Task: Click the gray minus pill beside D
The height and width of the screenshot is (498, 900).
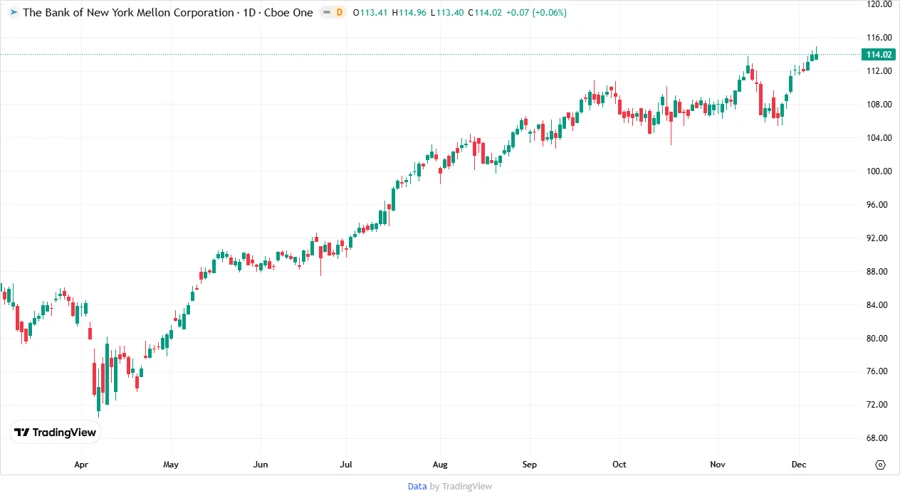Action: pos(327,12)
